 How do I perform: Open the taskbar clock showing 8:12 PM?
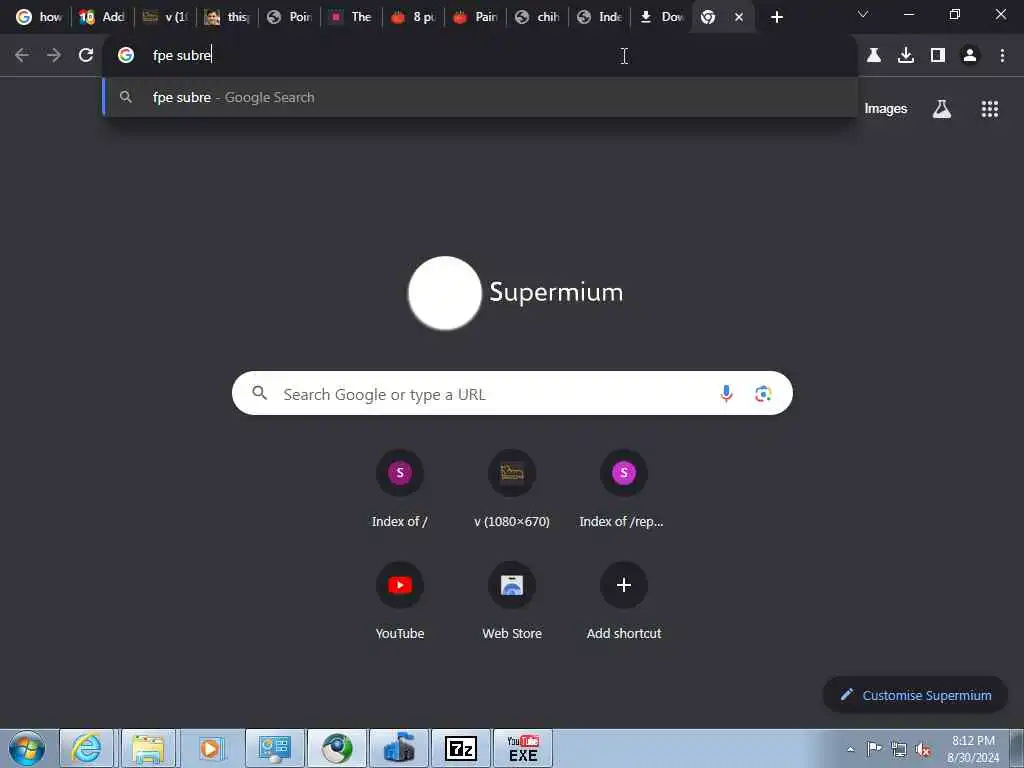tap(973, 749)
